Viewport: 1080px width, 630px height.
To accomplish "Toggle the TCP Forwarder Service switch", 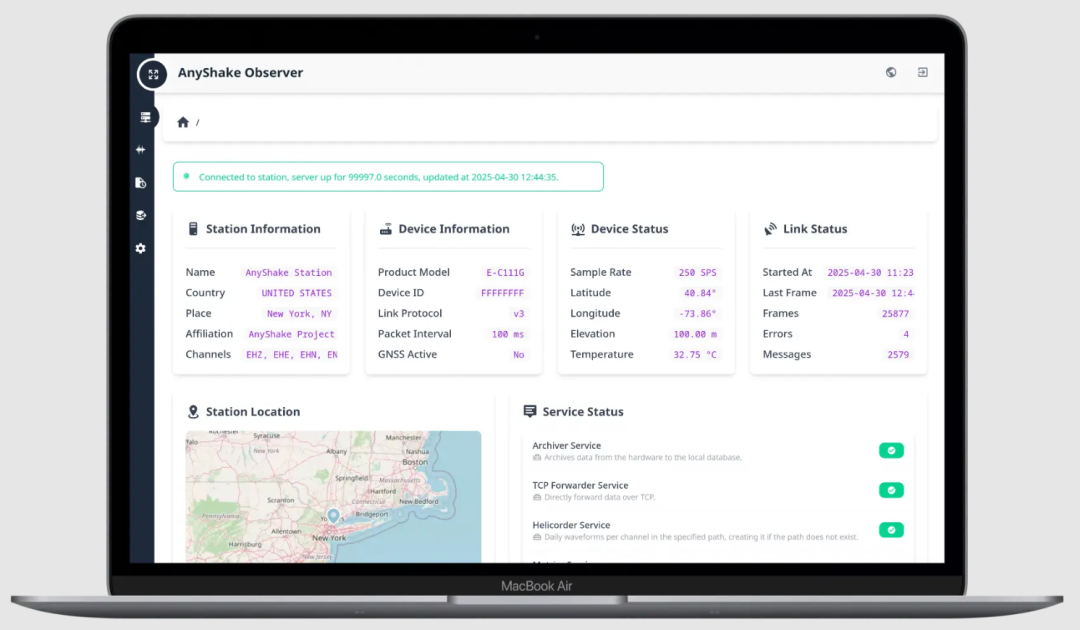I will point(891,490).
